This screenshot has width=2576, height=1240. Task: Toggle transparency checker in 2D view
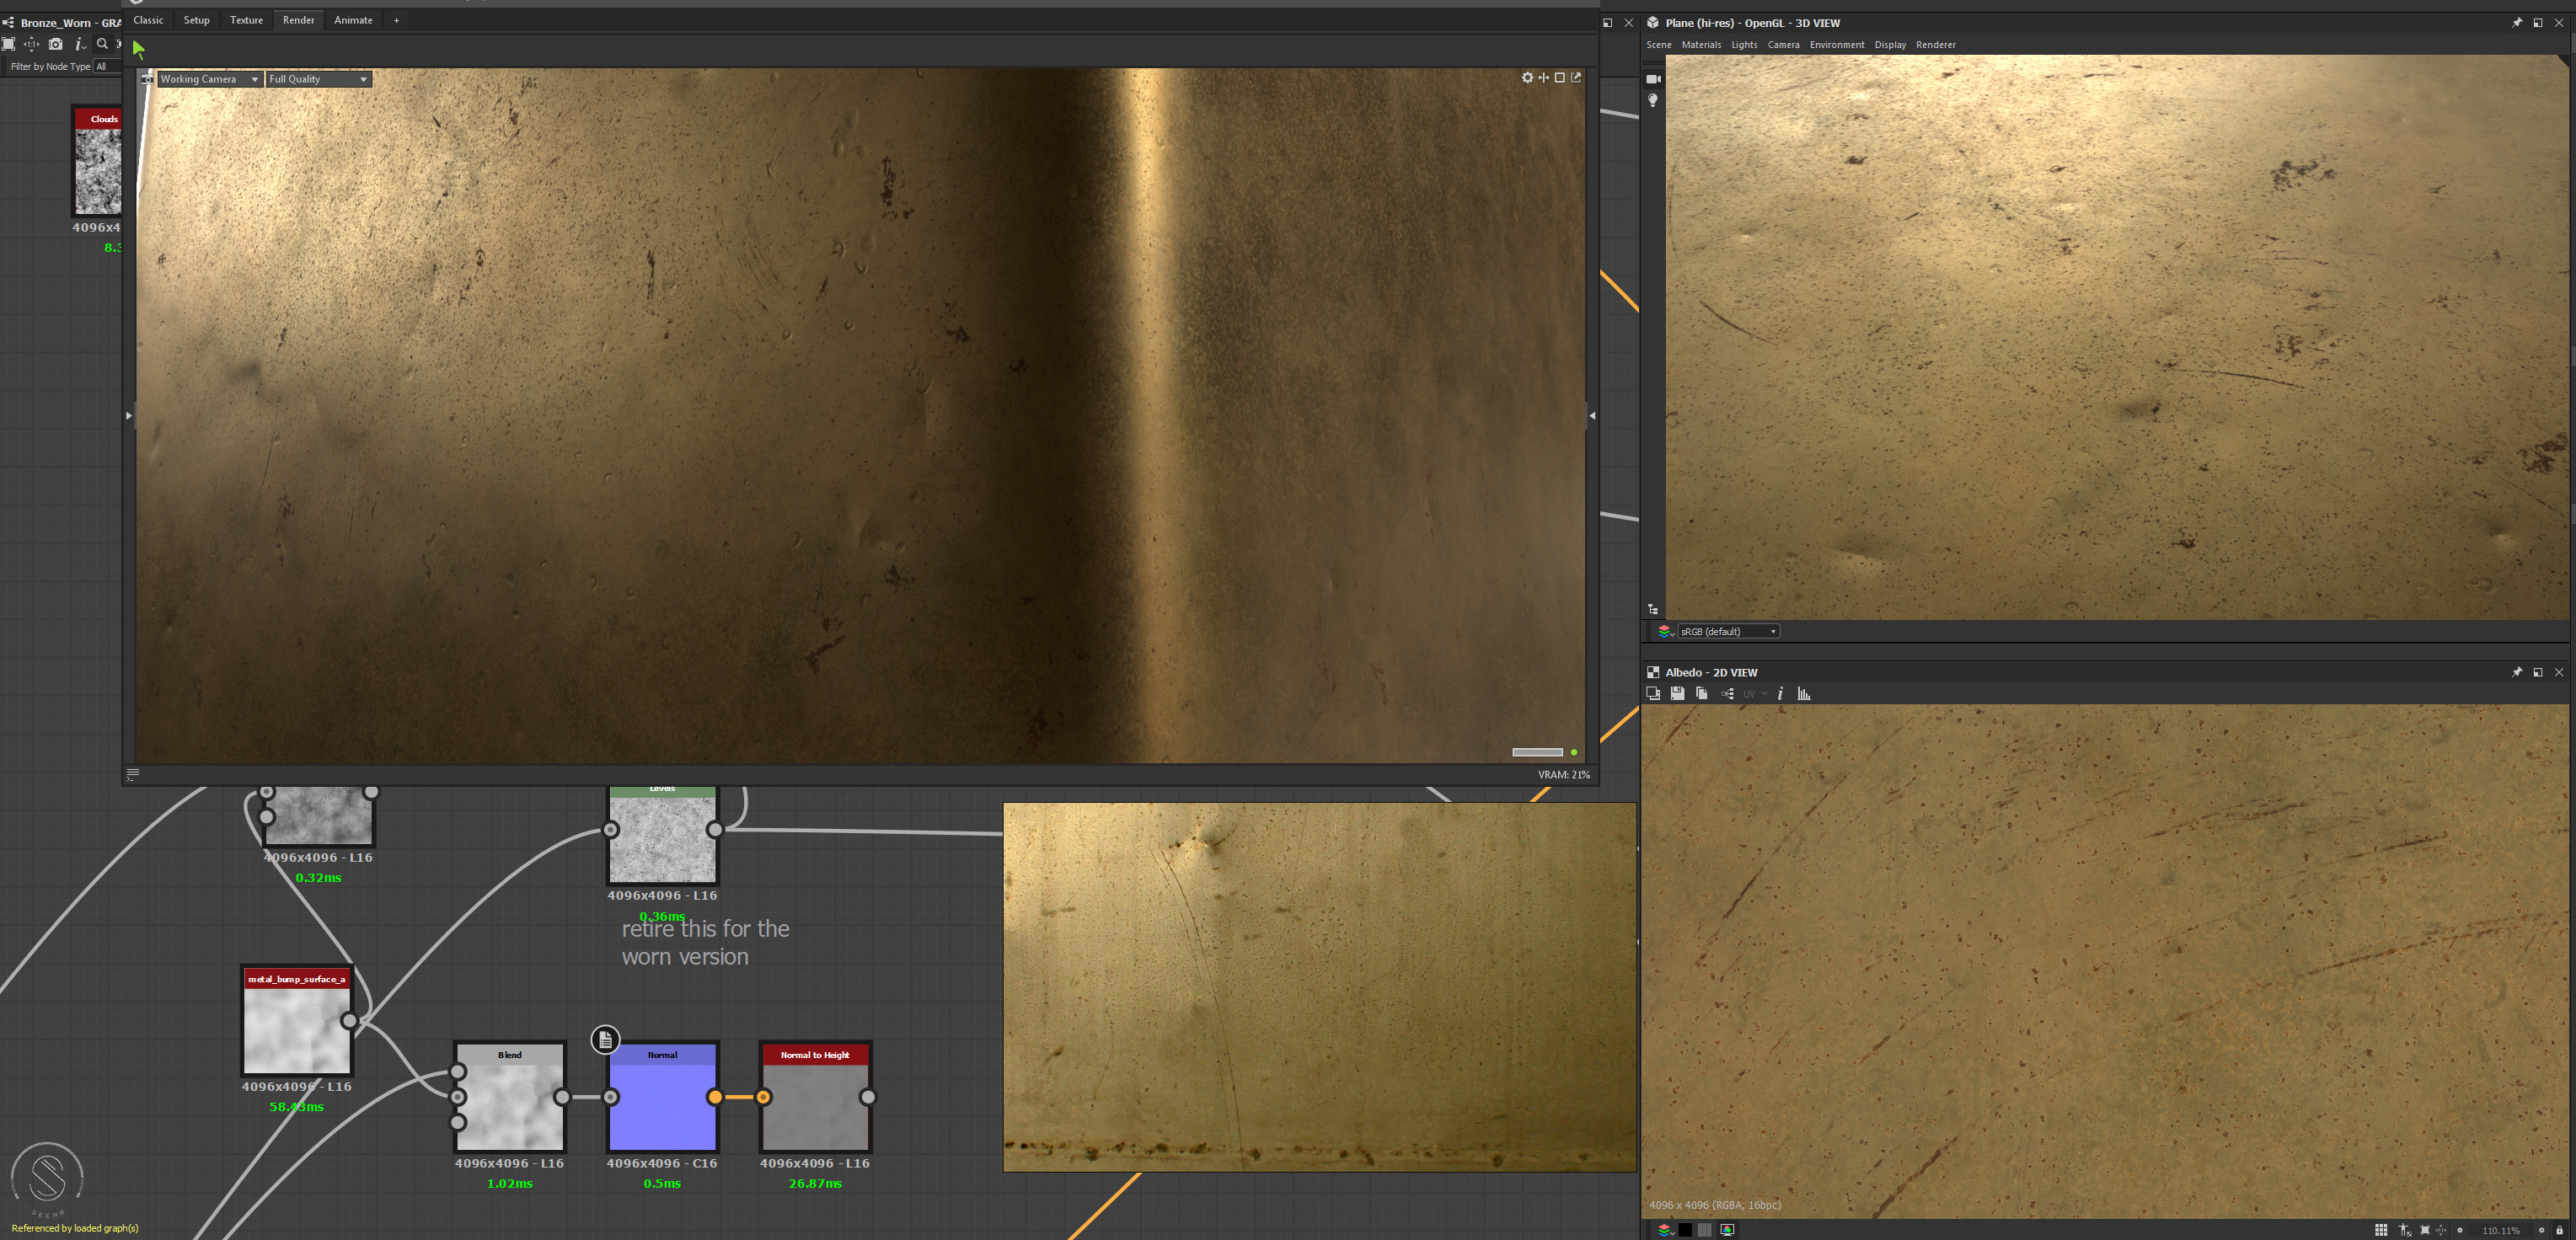point(1705,1230)
